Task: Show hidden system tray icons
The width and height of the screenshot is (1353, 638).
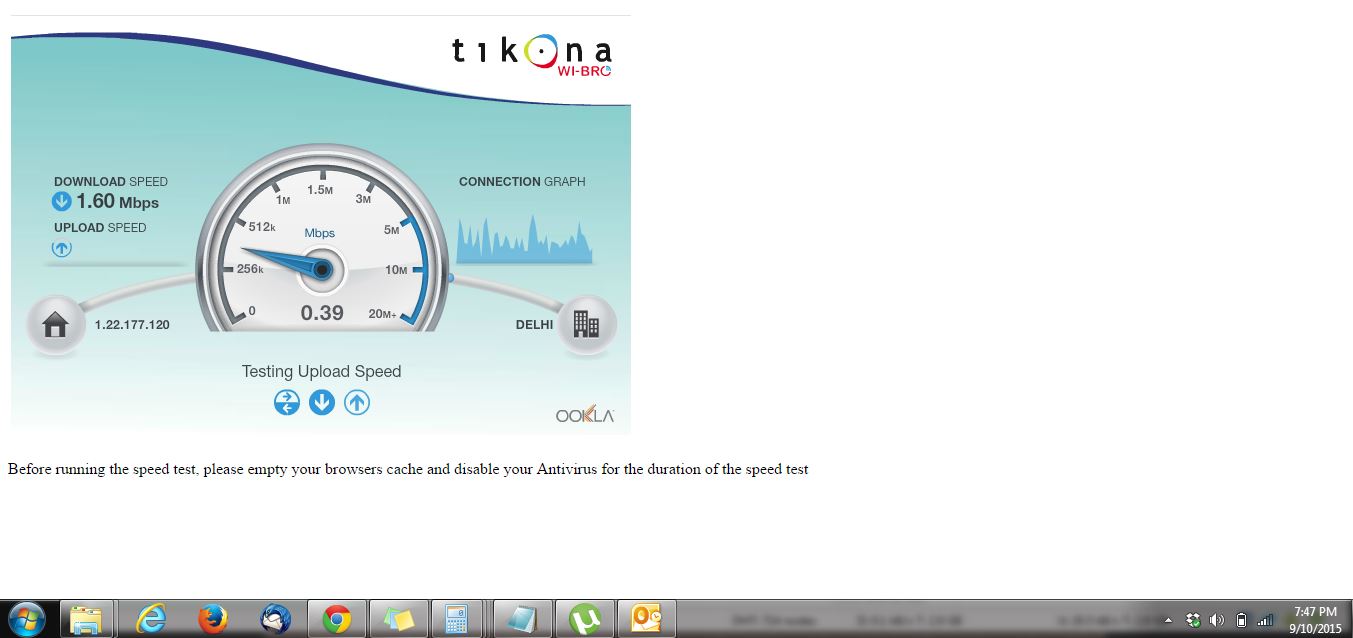Action: [1168, 620]
